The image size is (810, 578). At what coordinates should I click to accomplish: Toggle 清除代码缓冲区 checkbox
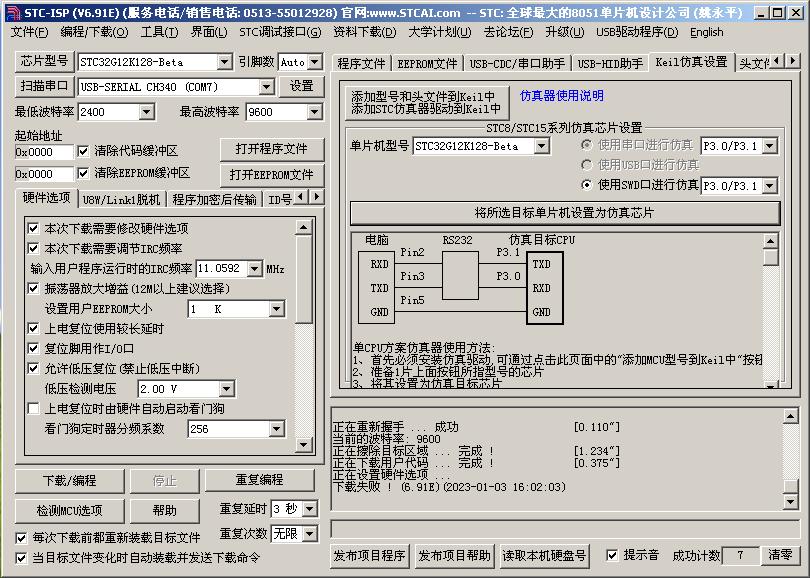tap(83, 151)
